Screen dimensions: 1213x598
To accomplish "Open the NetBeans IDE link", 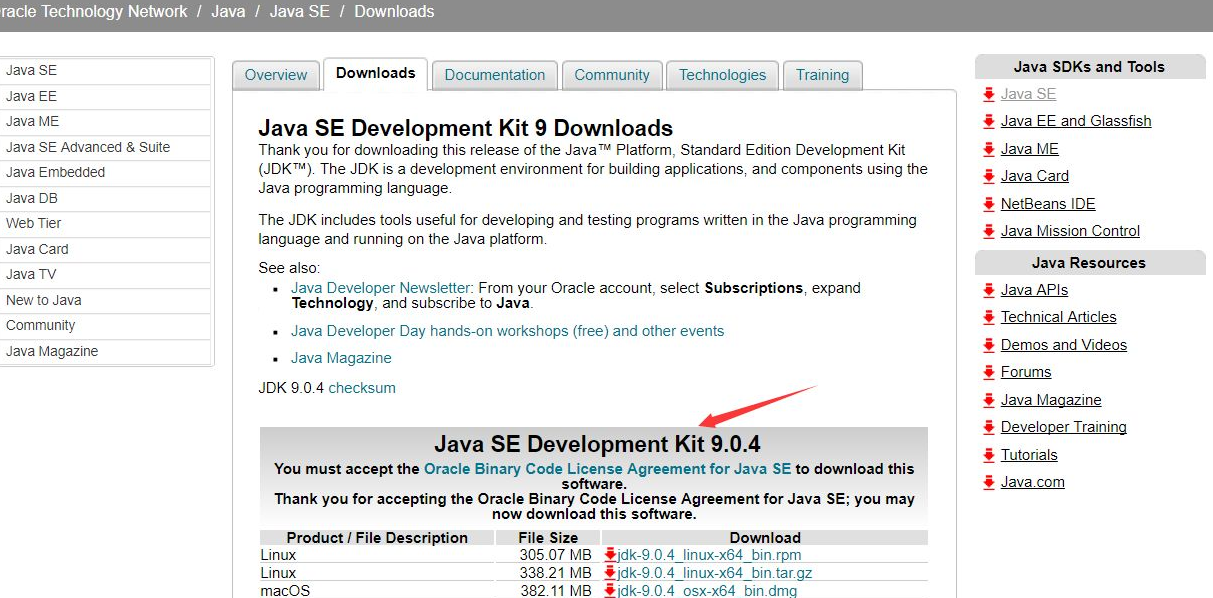I will 1048,204.
